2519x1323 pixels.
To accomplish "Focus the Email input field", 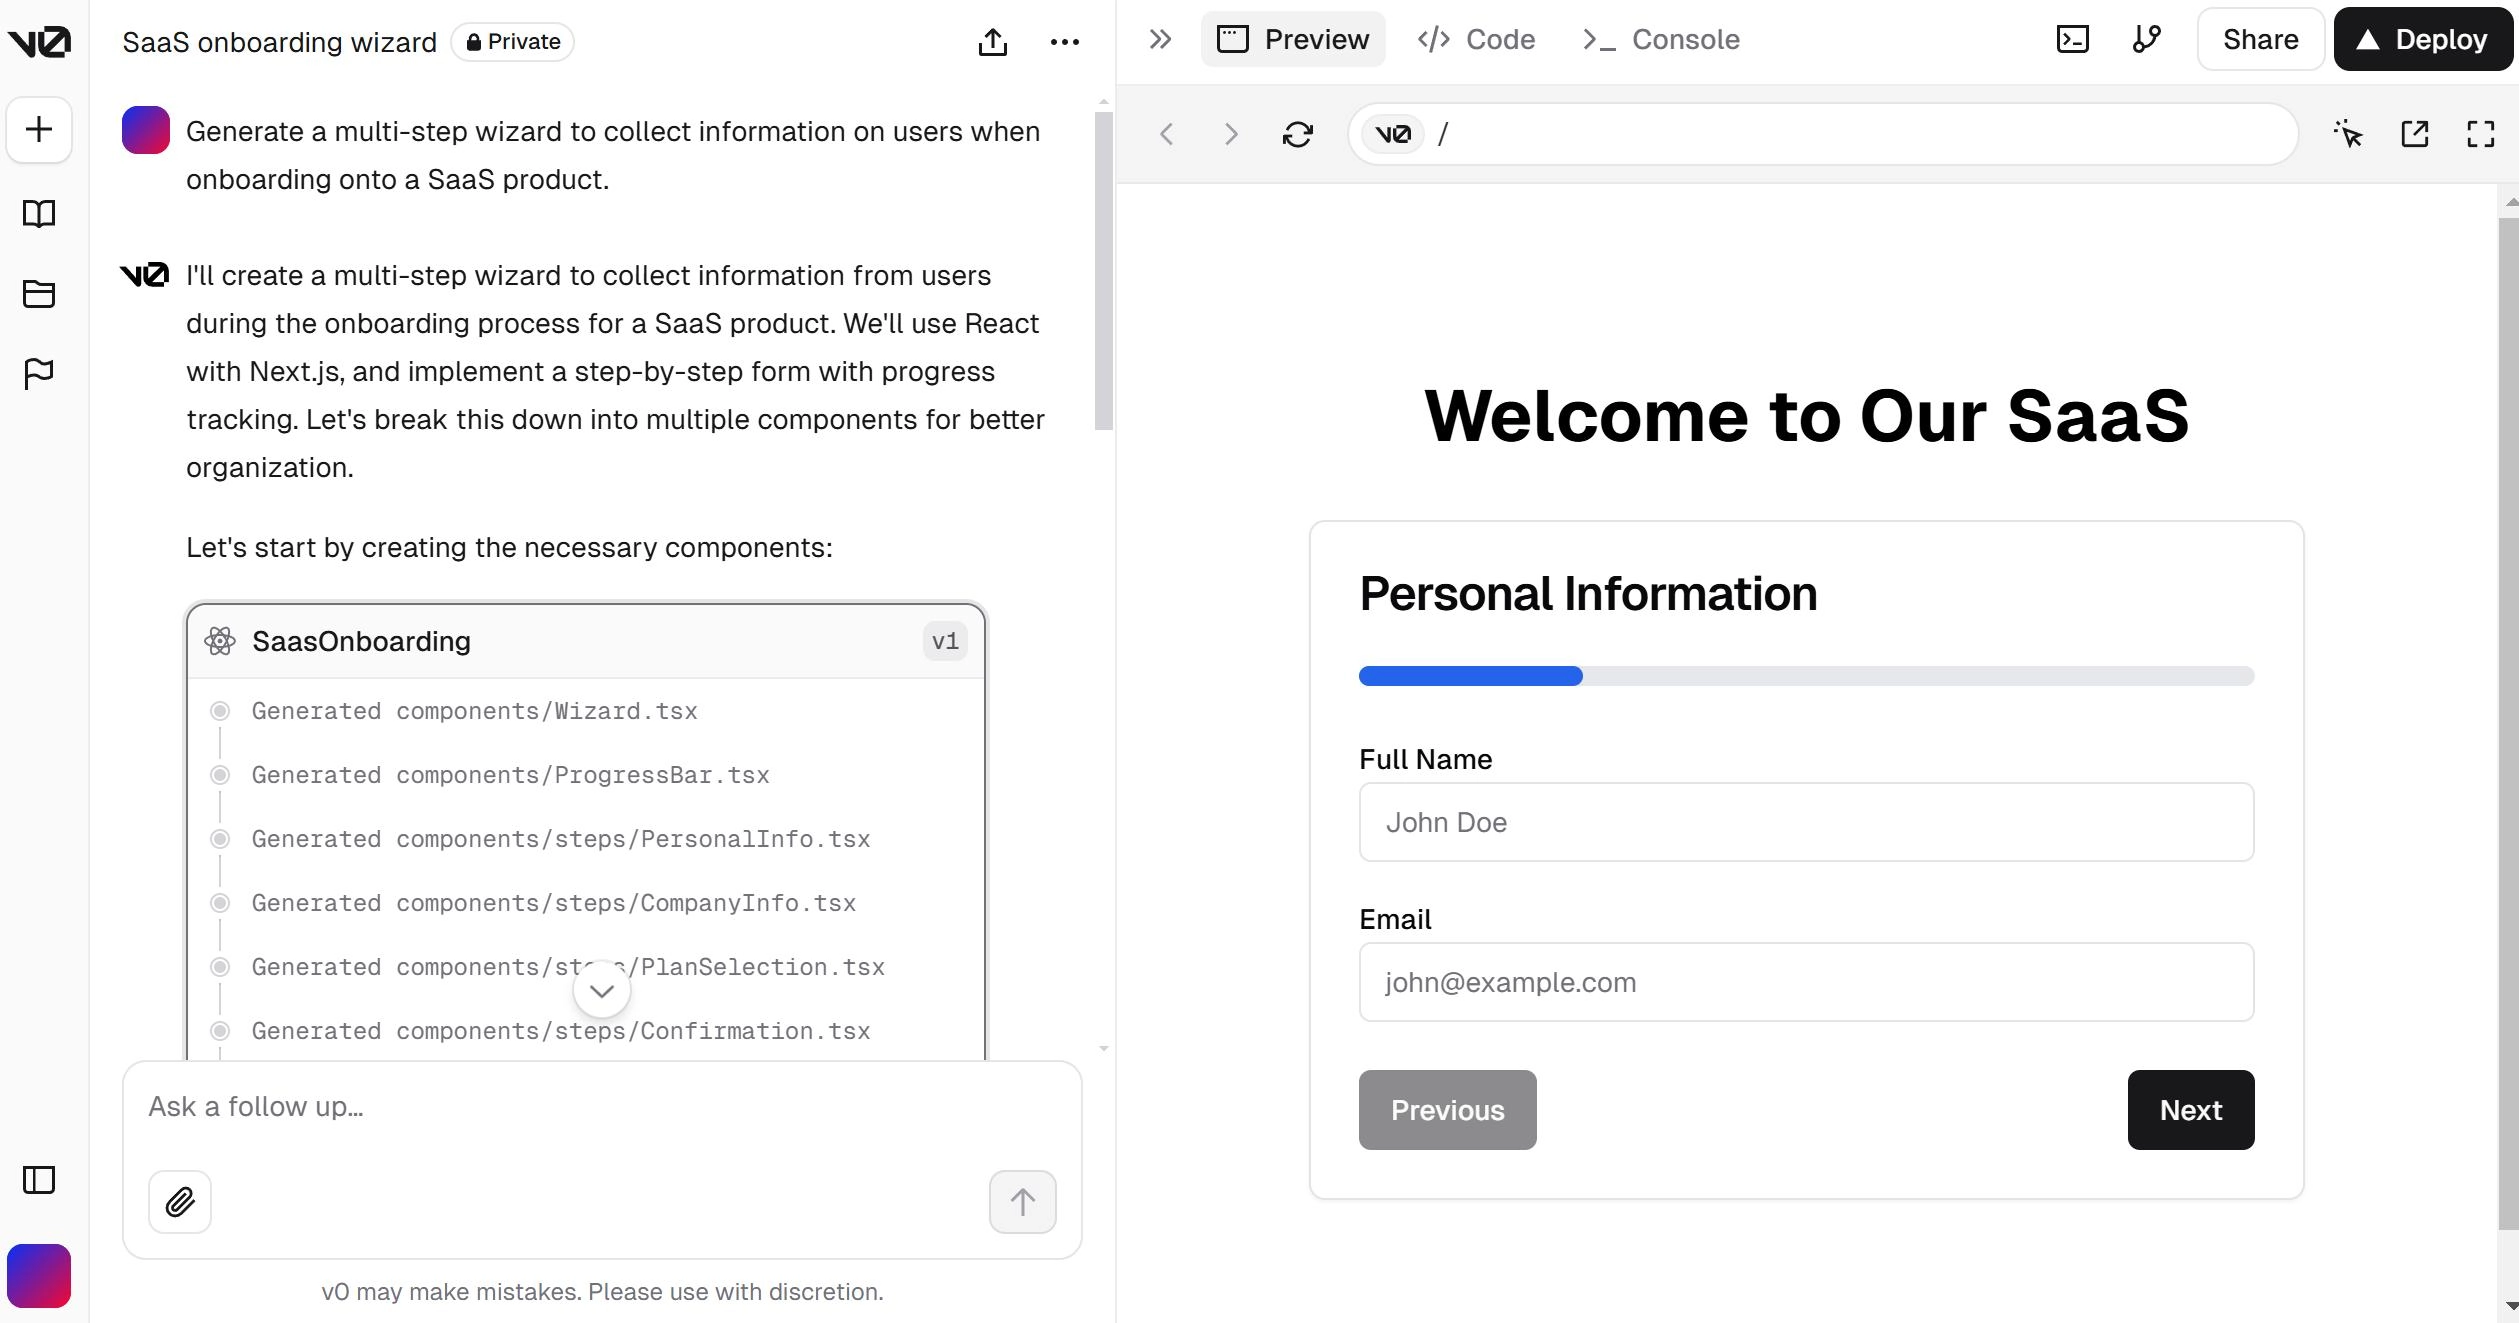I will pos(1806,982).
